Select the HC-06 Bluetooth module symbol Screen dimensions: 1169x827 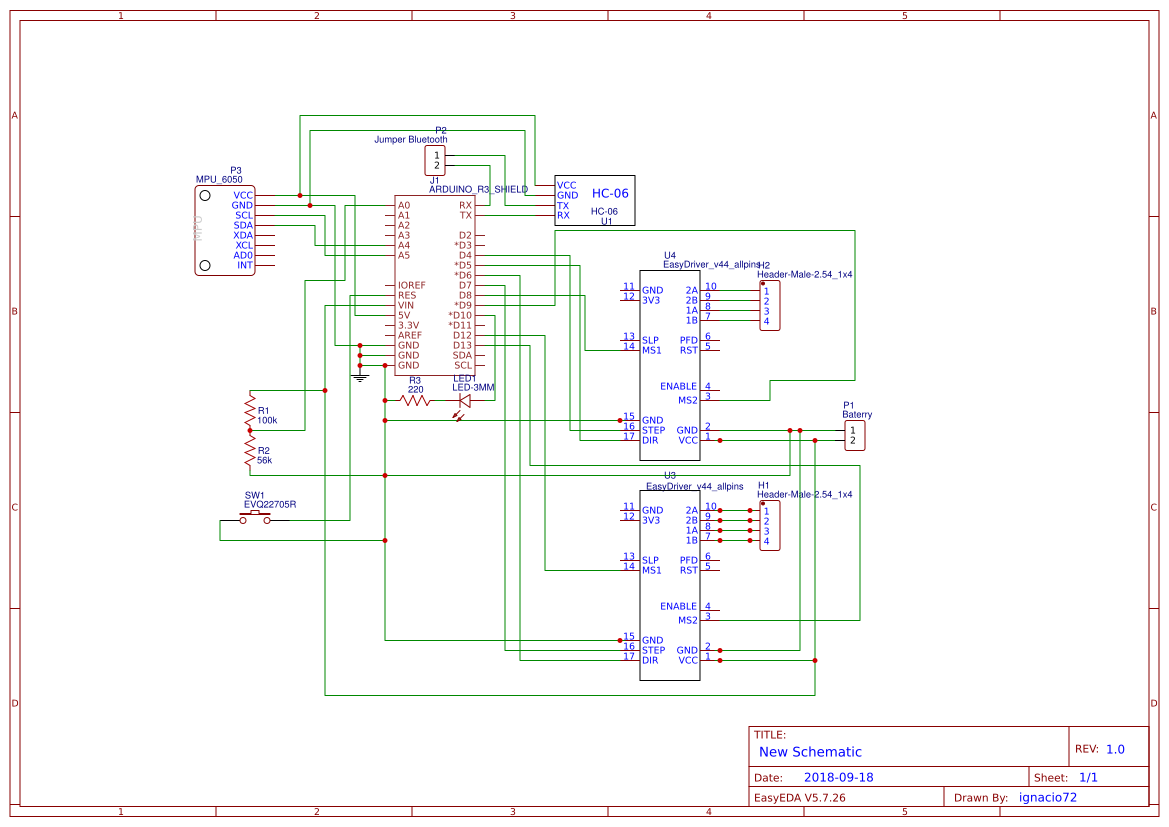pyautogui.click(x=594, y=200)
